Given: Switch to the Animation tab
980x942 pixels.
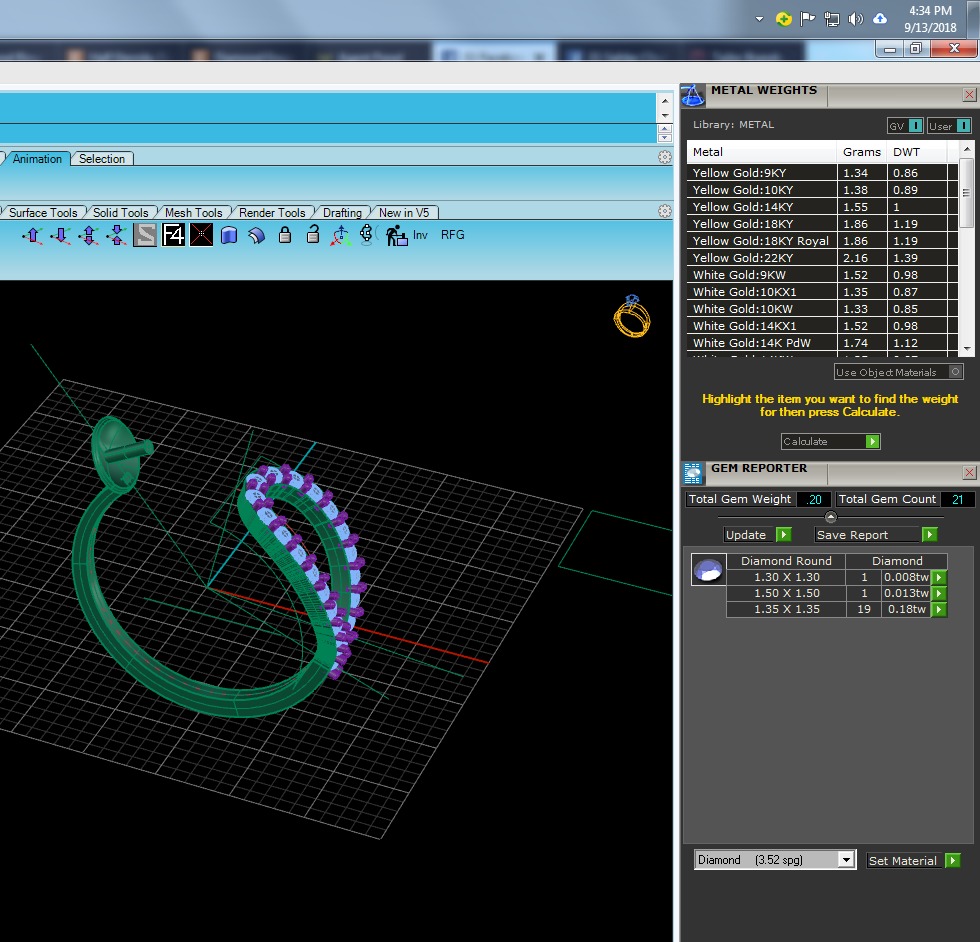Looking at the screenshot, I should [x=38, y=159].
